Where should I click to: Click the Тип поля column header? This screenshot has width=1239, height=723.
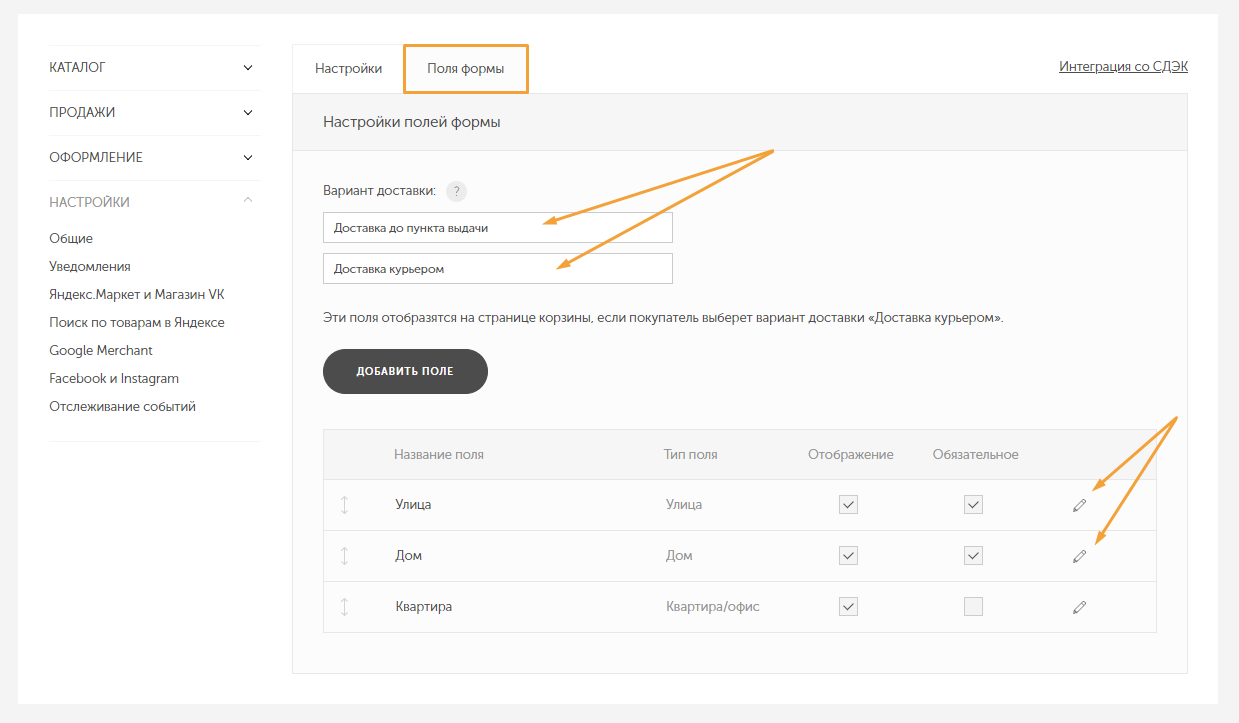[691, 454]
